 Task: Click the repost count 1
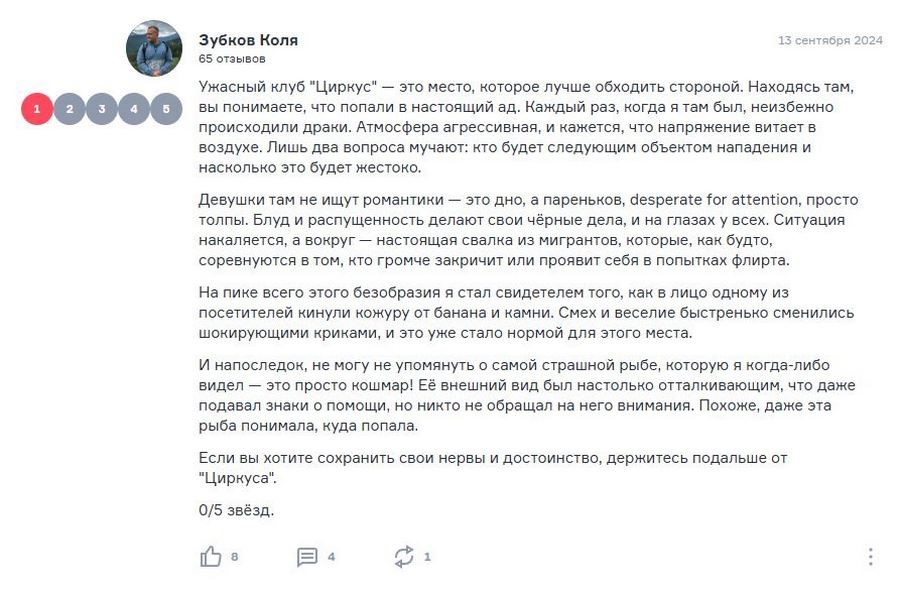pyautogui.click(x=427, y=557)
